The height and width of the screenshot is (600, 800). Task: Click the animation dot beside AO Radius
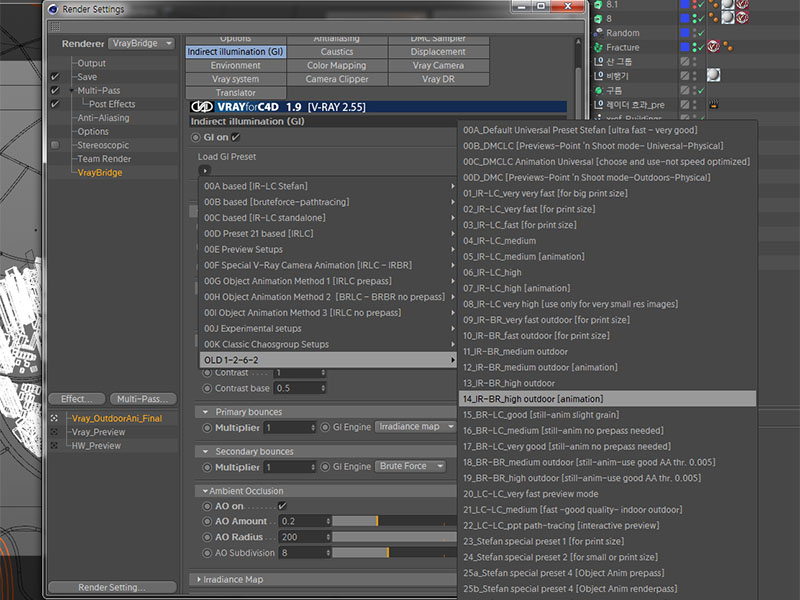(x=207, y=537)
